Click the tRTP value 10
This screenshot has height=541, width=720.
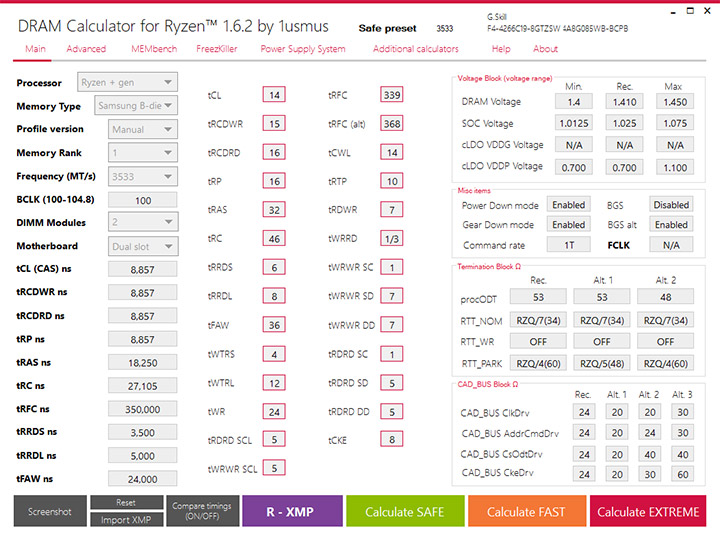(x=392, y=181)
